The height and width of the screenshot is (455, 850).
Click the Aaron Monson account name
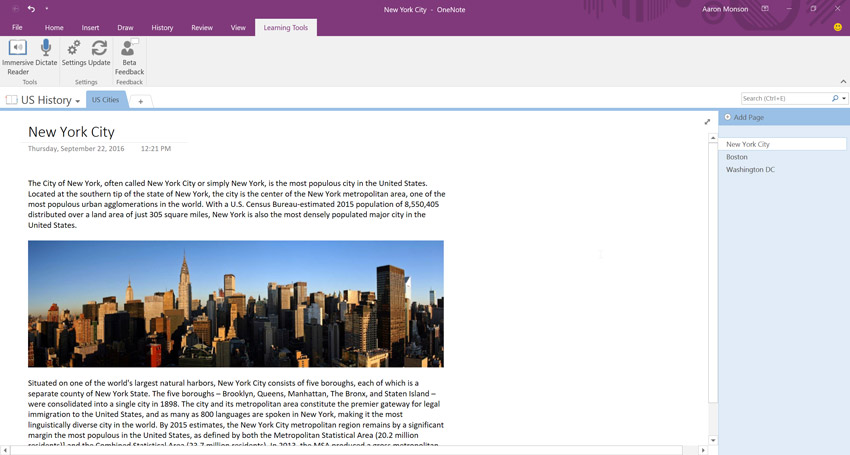coord(725,9)
